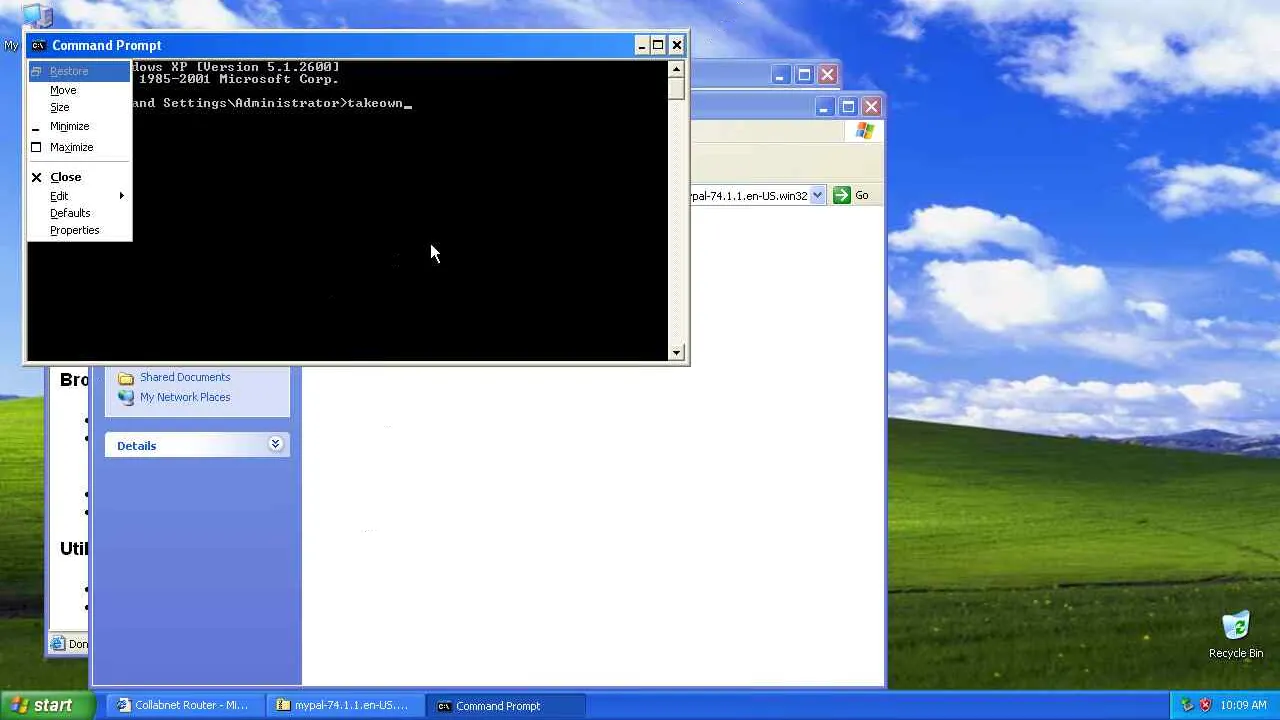Click the Go button in Explorer
1280x720 pixels.
click(851, 195)
